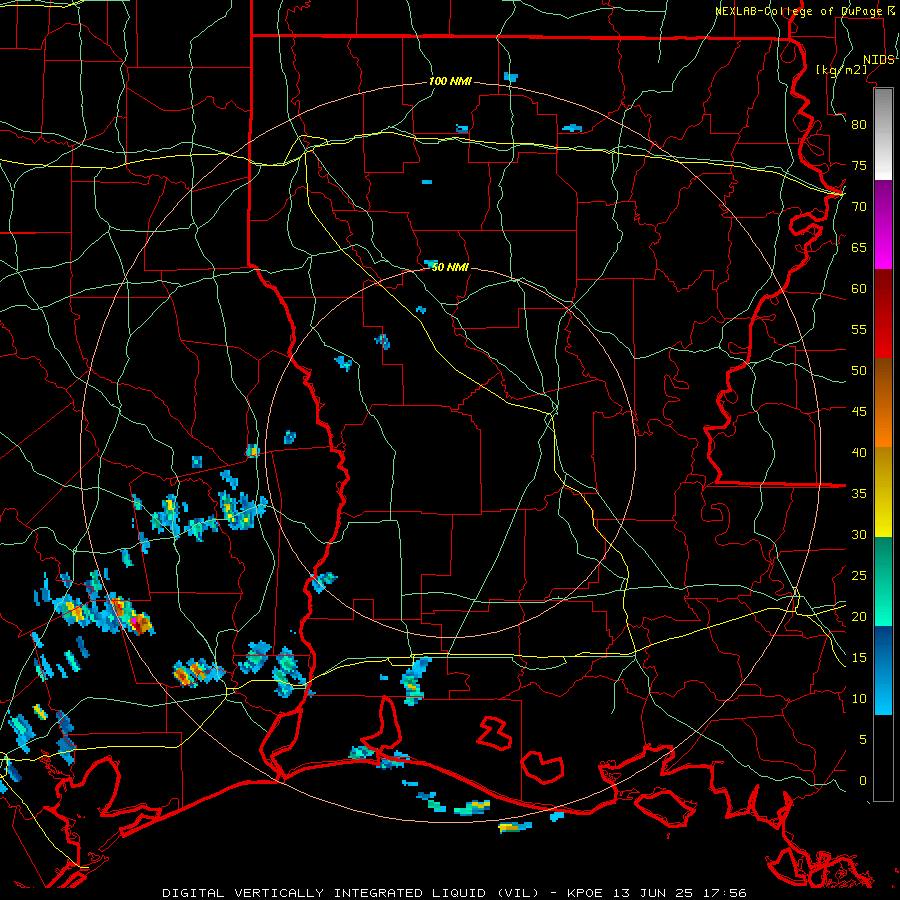Viewport: 900px width, 900px height.
Task: Click the green band of the VIL color bar
Action: (x=883, y=581)
